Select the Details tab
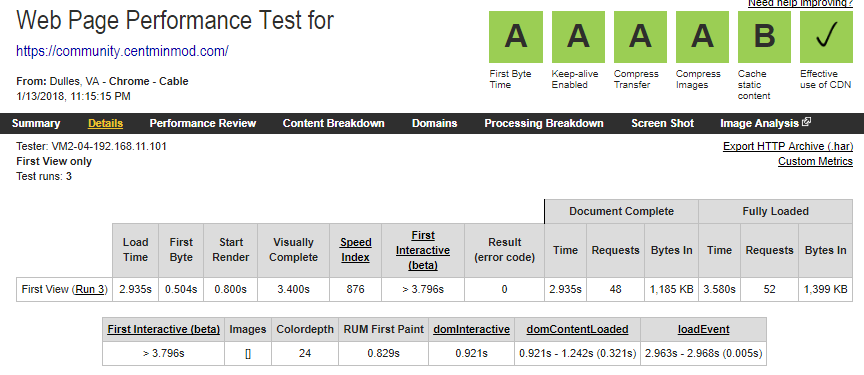This screenshot has width=864, height=375. tap(105, 123)
